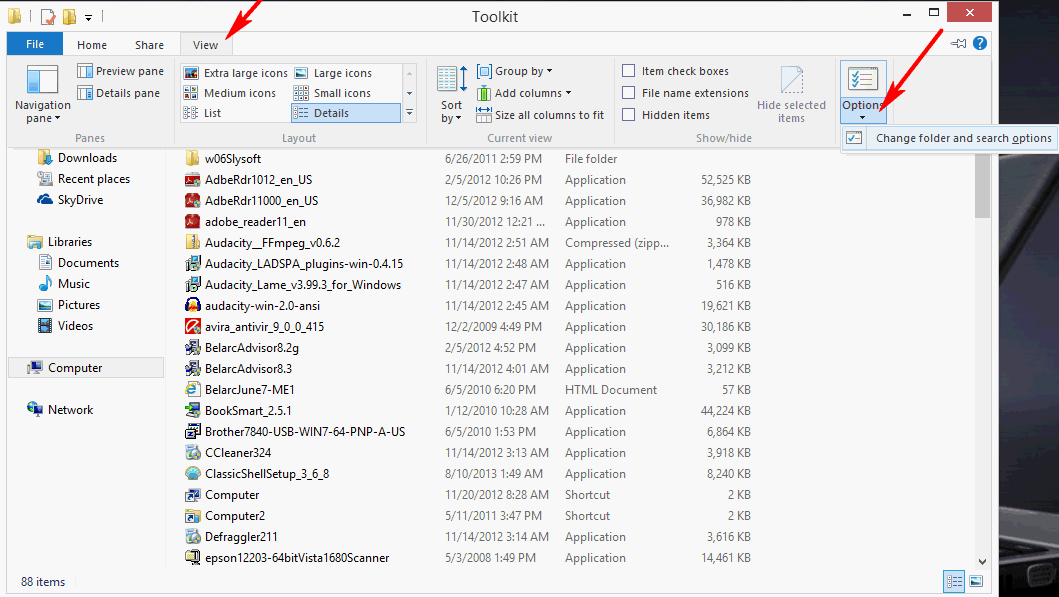
Task: Choose Change folder and search options
Action: 951,138
